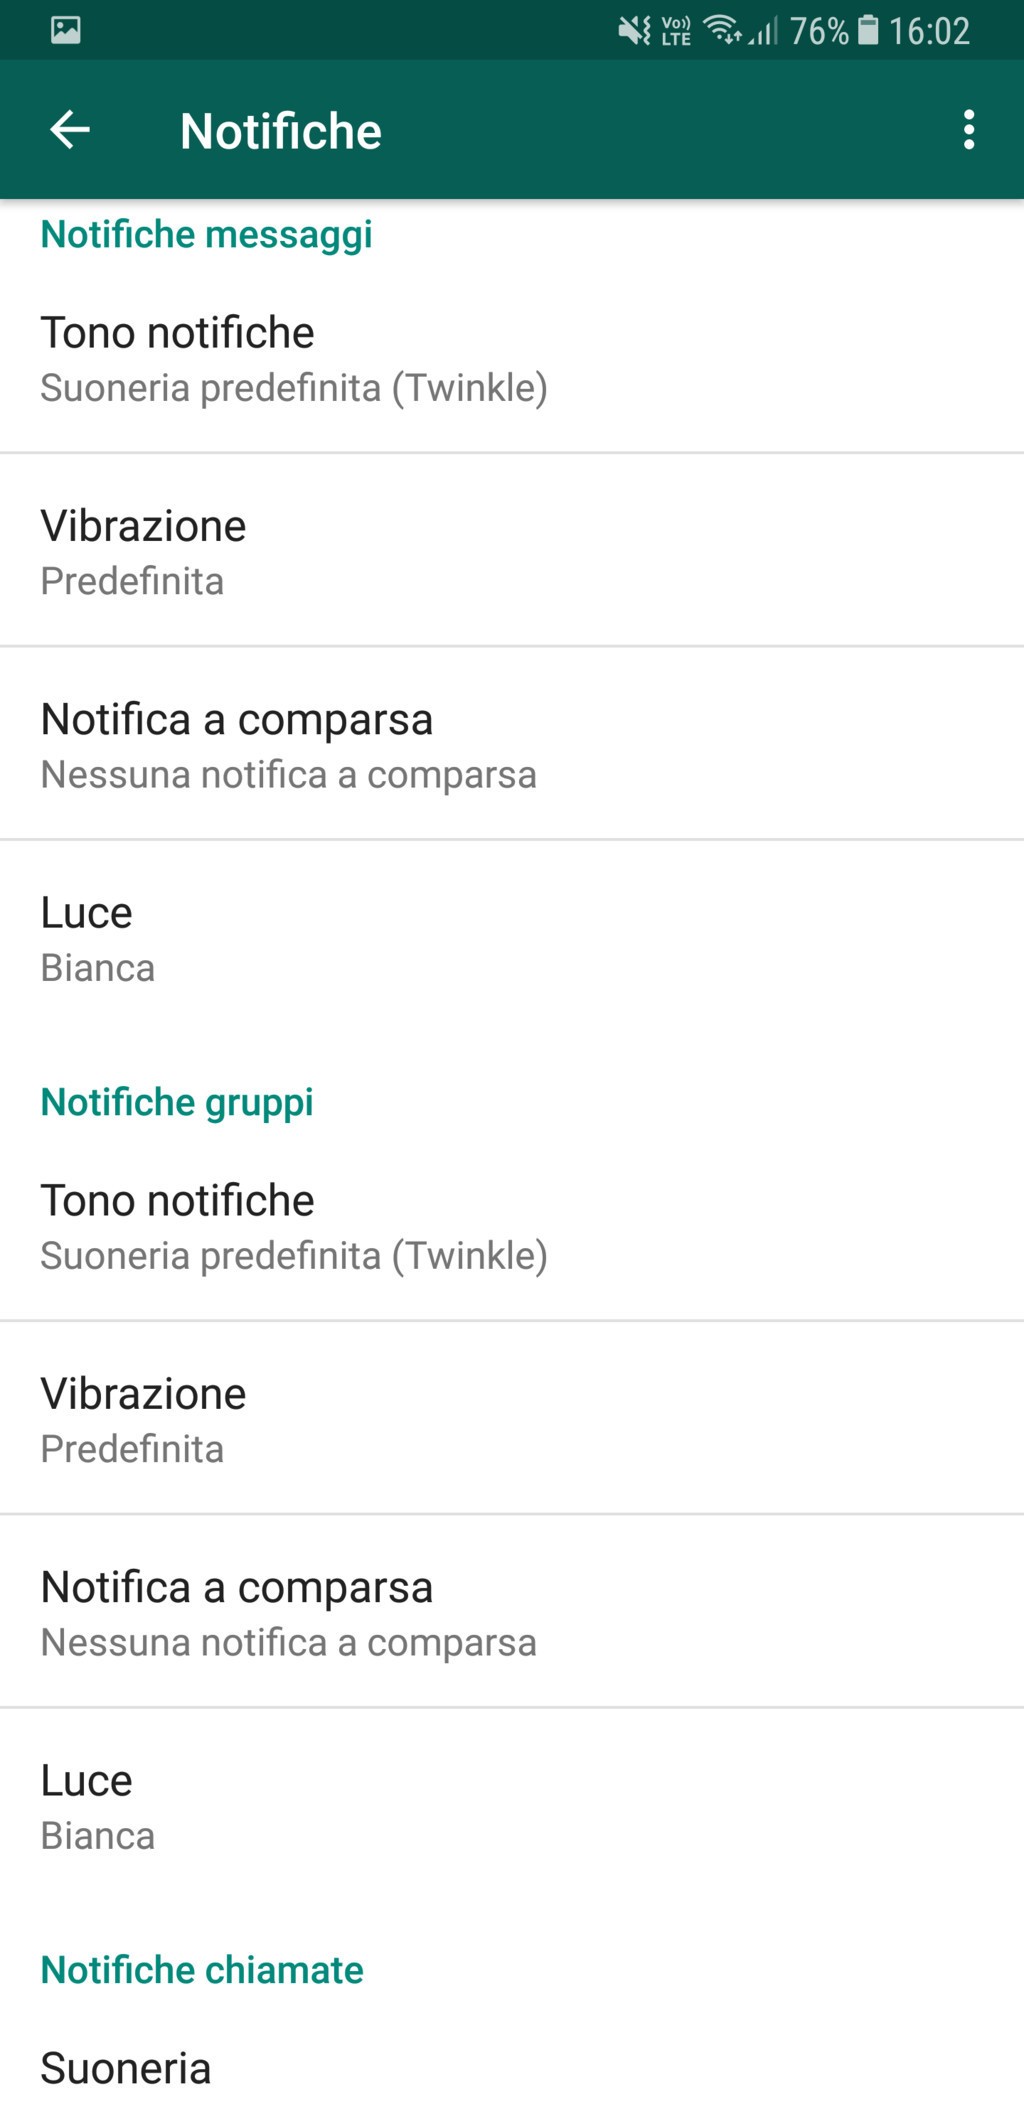Tap the image notification icon in status bar
The height and width of the screenshot is (2104, 1024).
pyautogui.click(x=66, y=30)
